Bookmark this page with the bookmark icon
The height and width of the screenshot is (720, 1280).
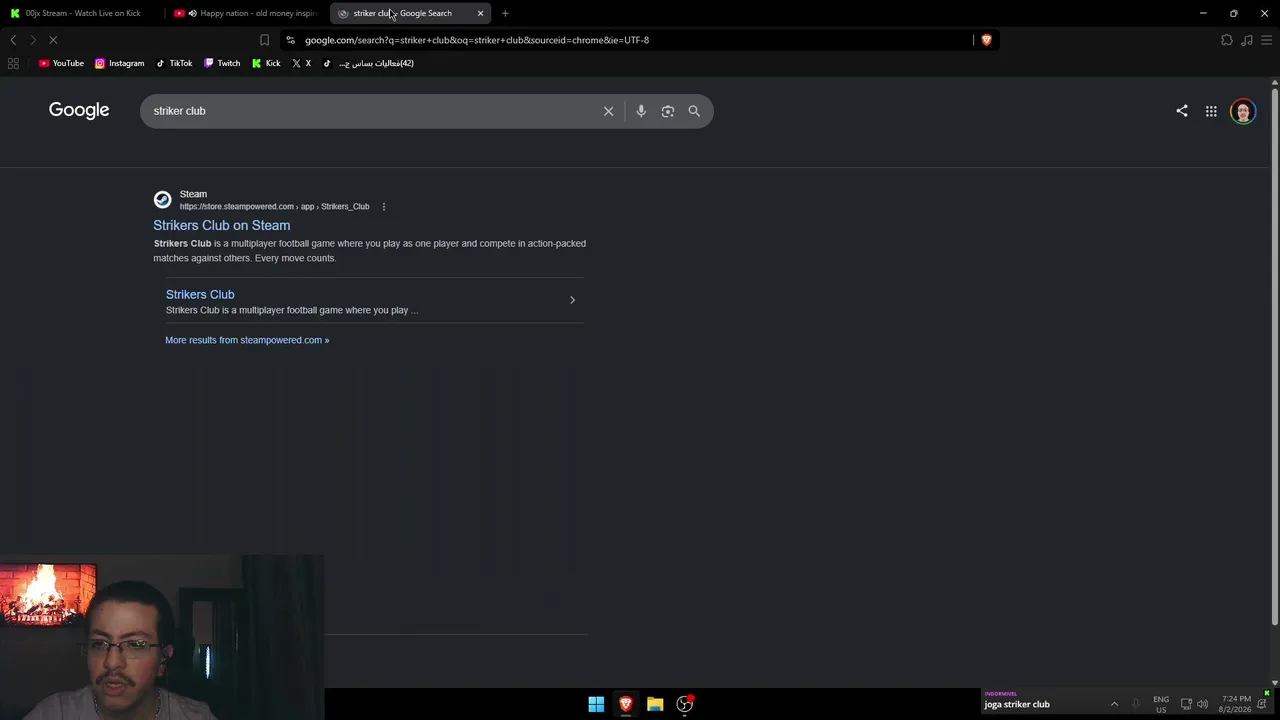click(x=264, y=40)
